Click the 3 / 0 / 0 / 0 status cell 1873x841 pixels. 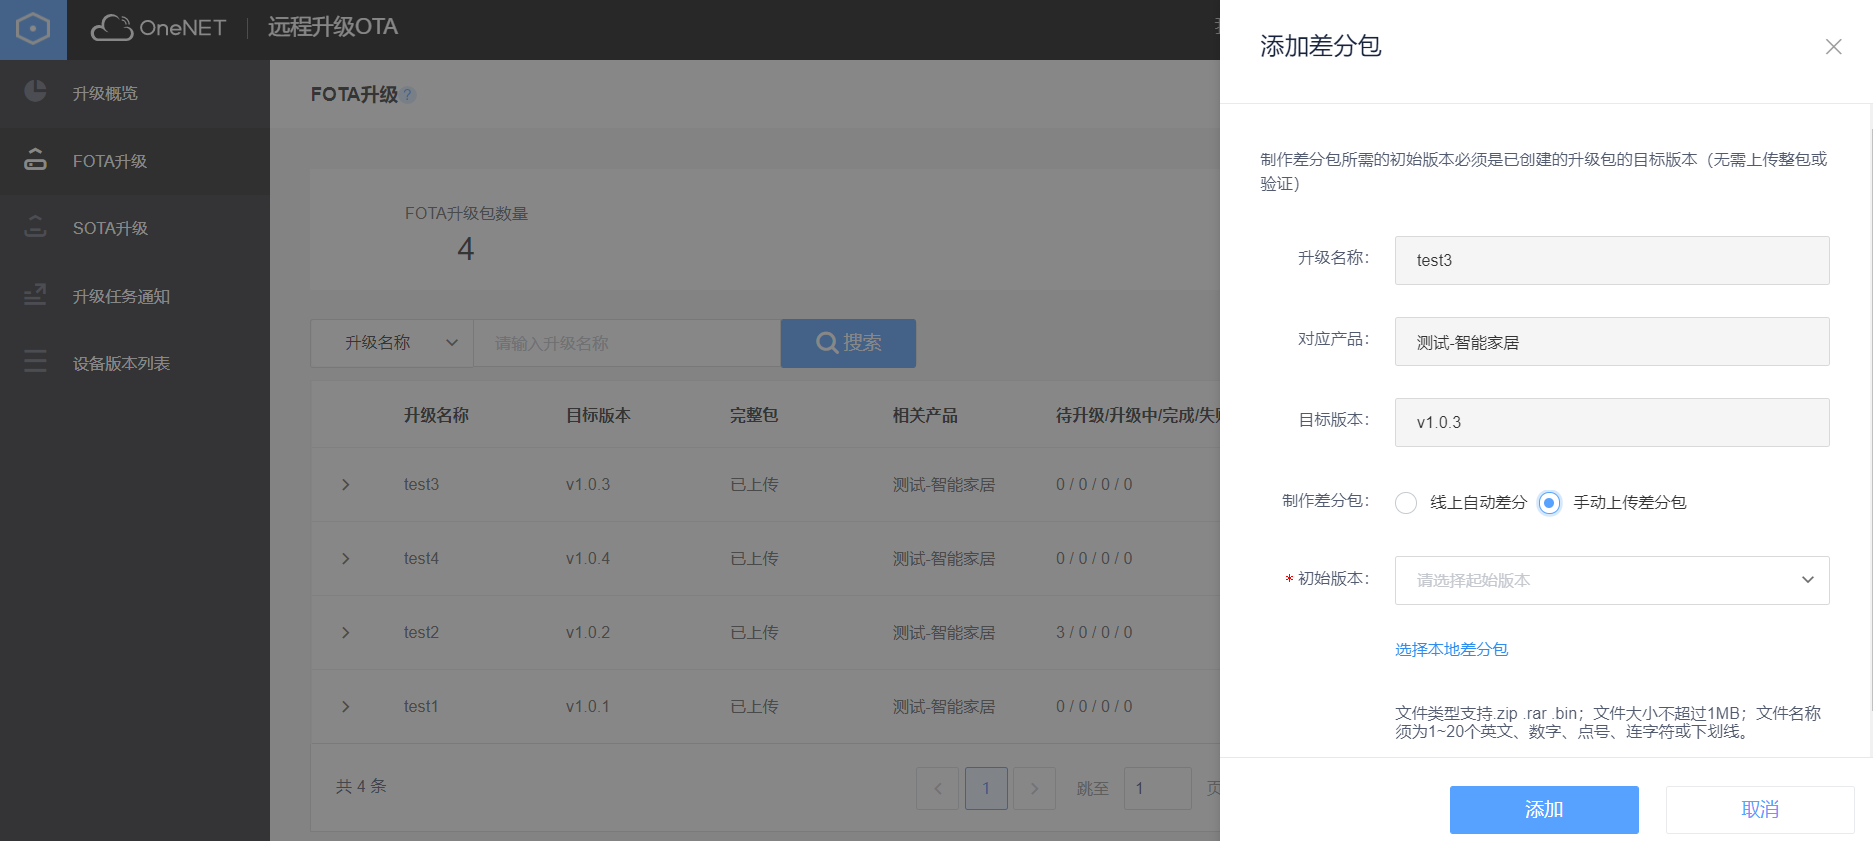pyautogui.click(x=1094, y=633)
